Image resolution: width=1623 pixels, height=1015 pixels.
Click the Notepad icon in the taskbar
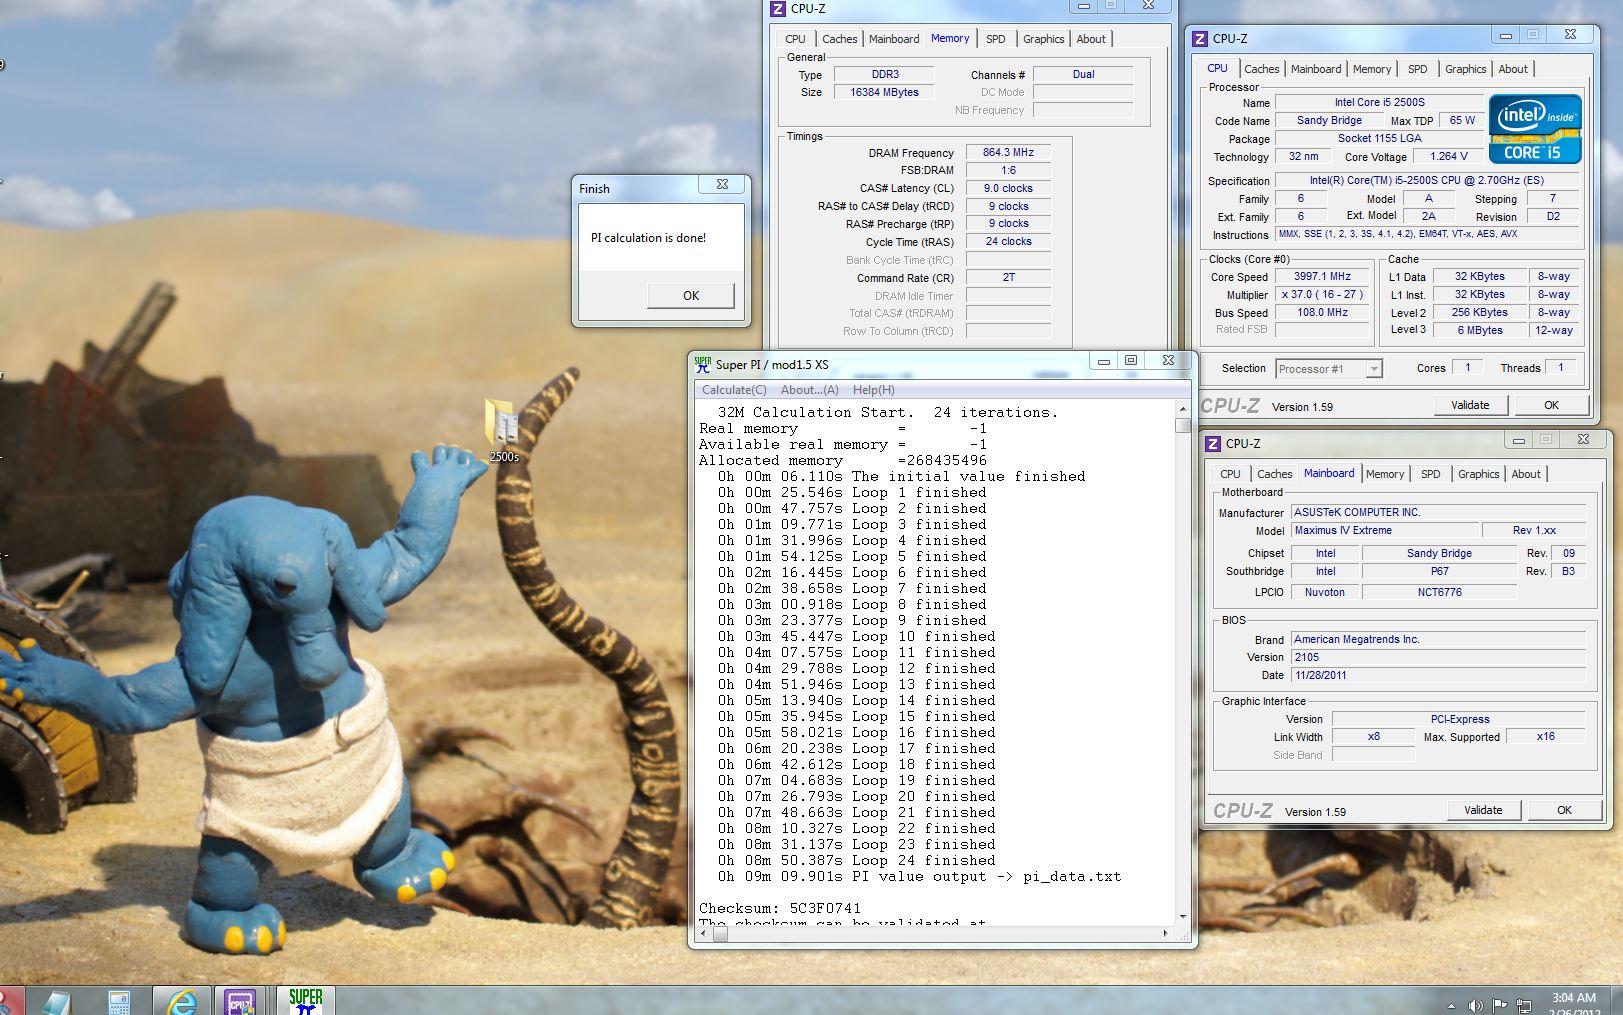point(56,1001)
